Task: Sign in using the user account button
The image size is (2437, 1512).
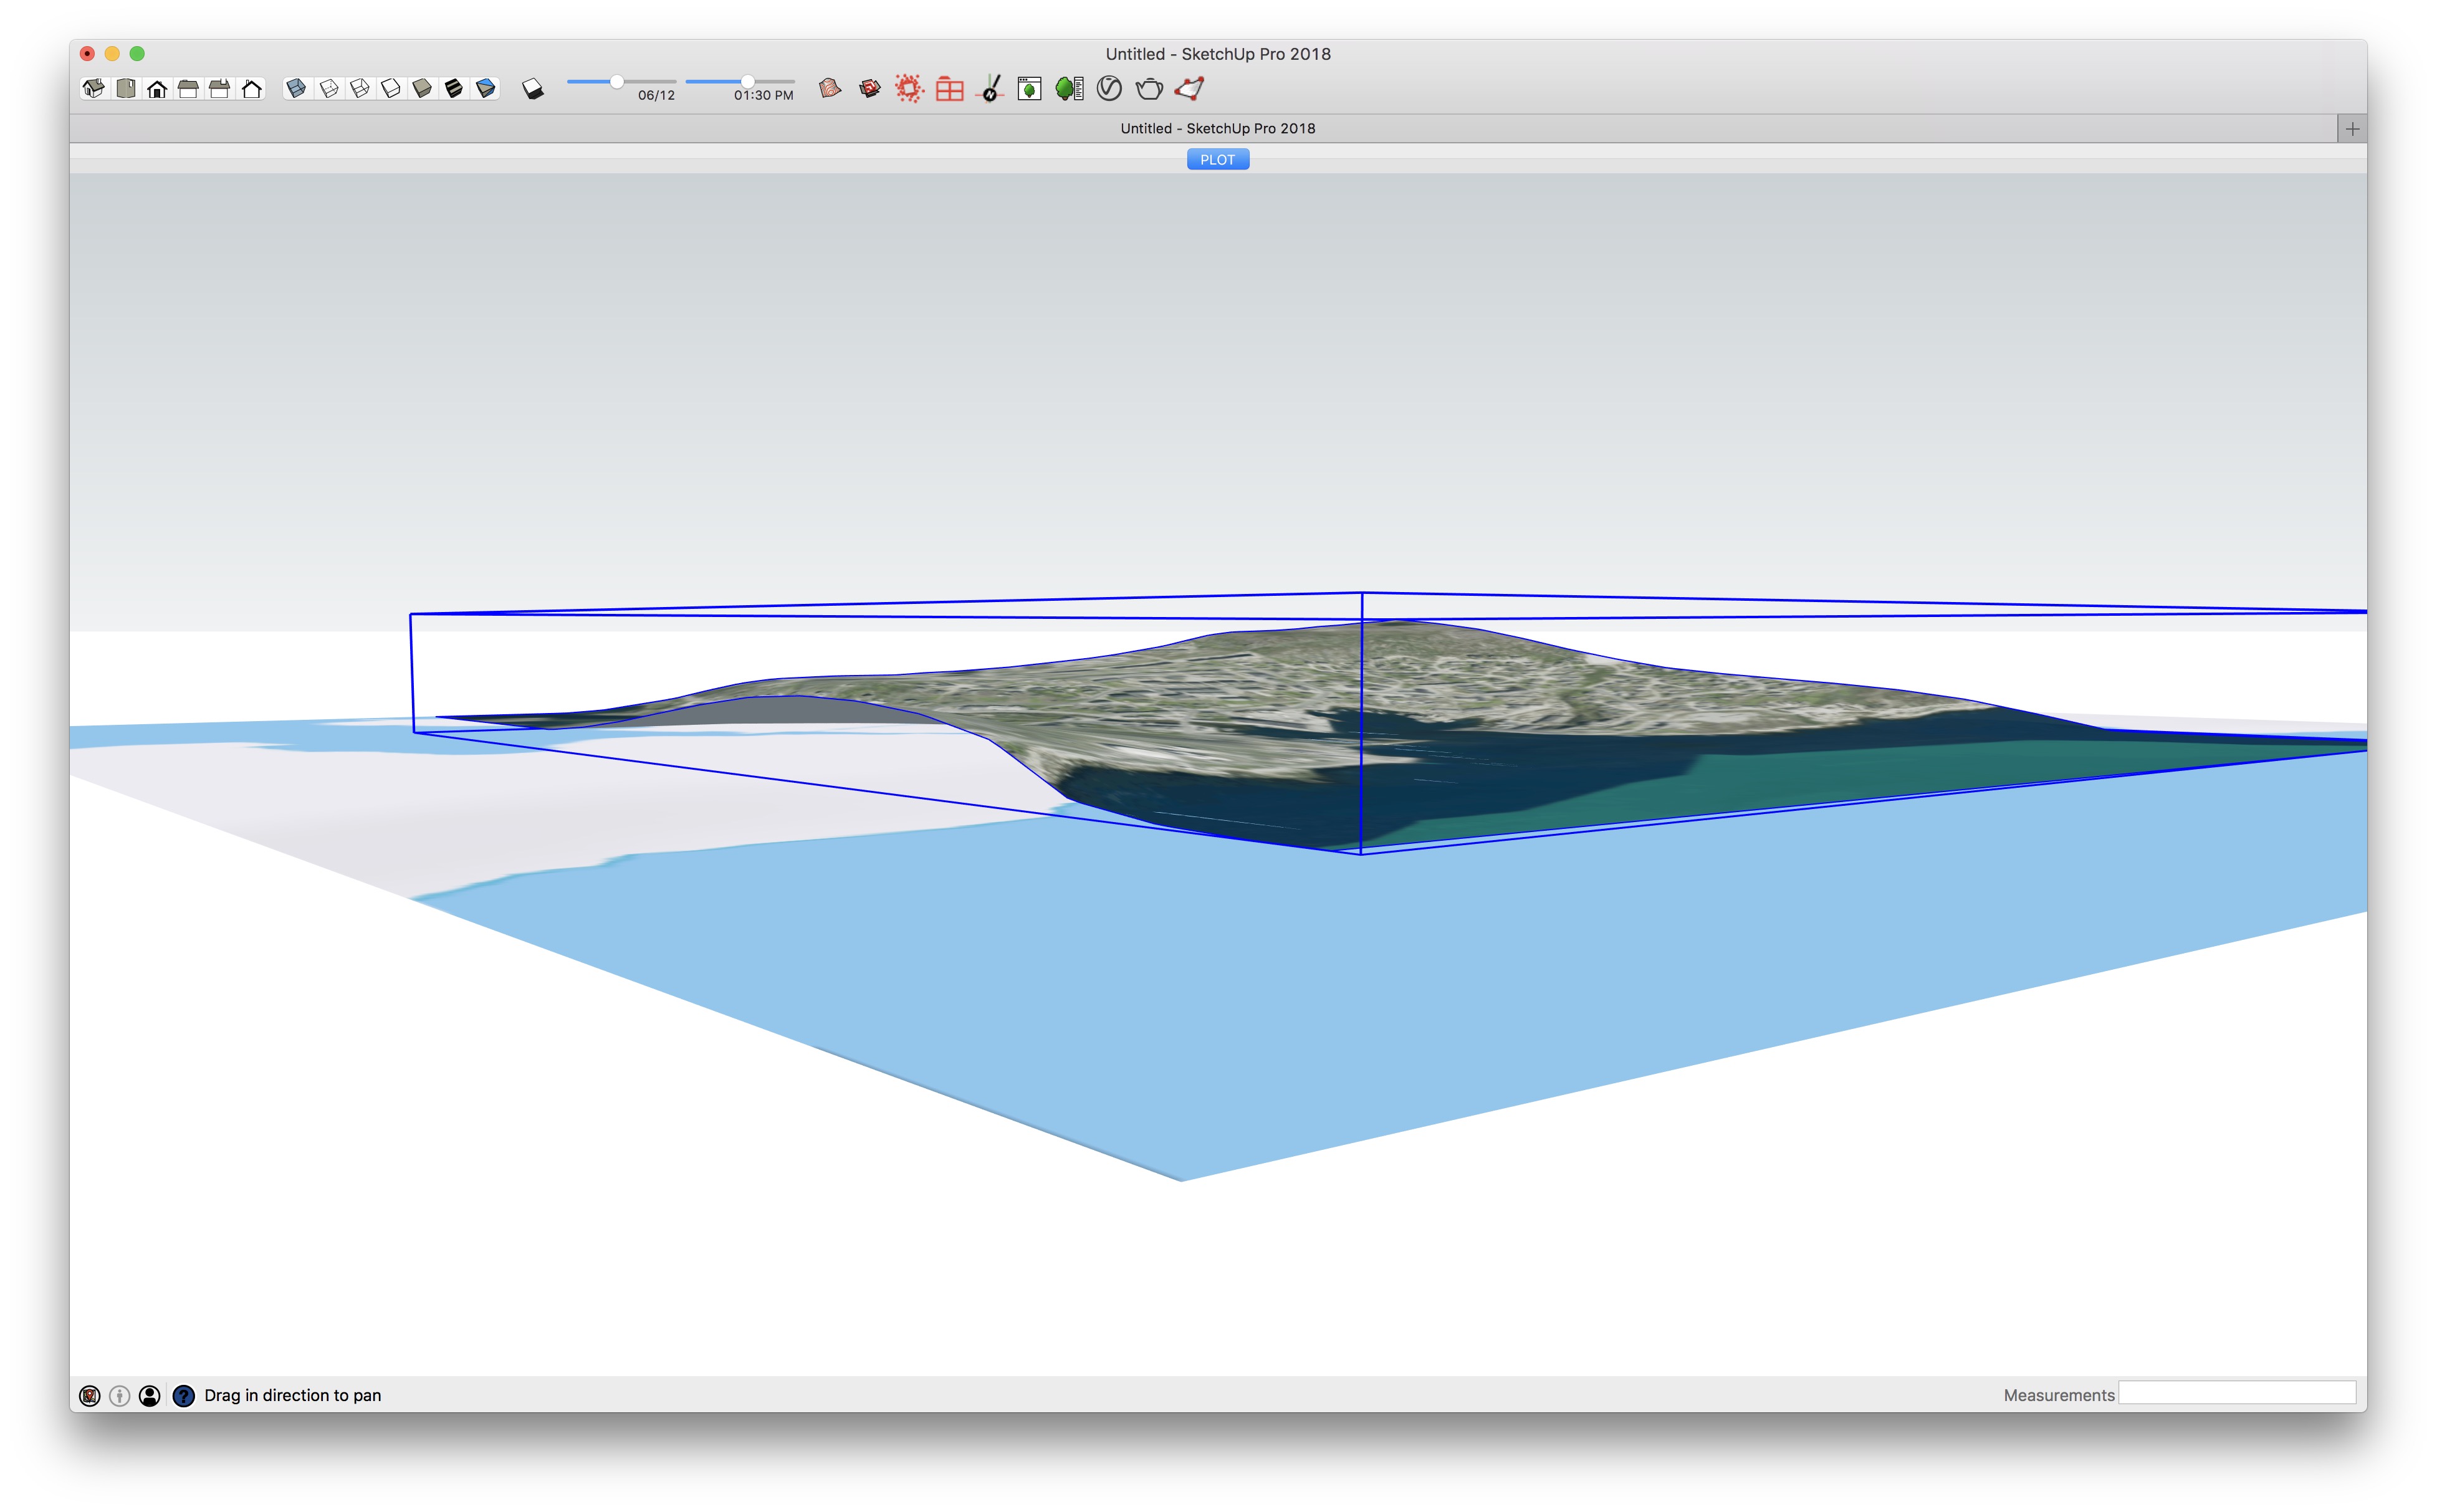Action: pyautogui.click(x=149, y=1395)
